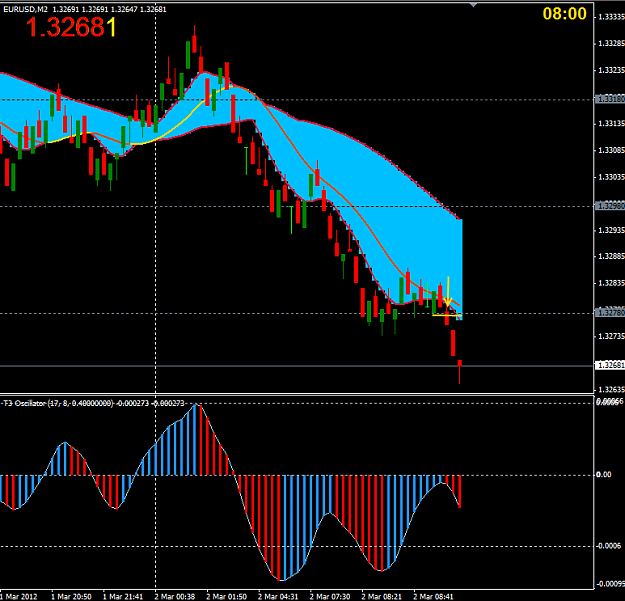Click the 1.32780 level label on price scale
Image resolution: width=625 pixels, height=601 pixels.
pyautogui.click(x=610, y=313)
